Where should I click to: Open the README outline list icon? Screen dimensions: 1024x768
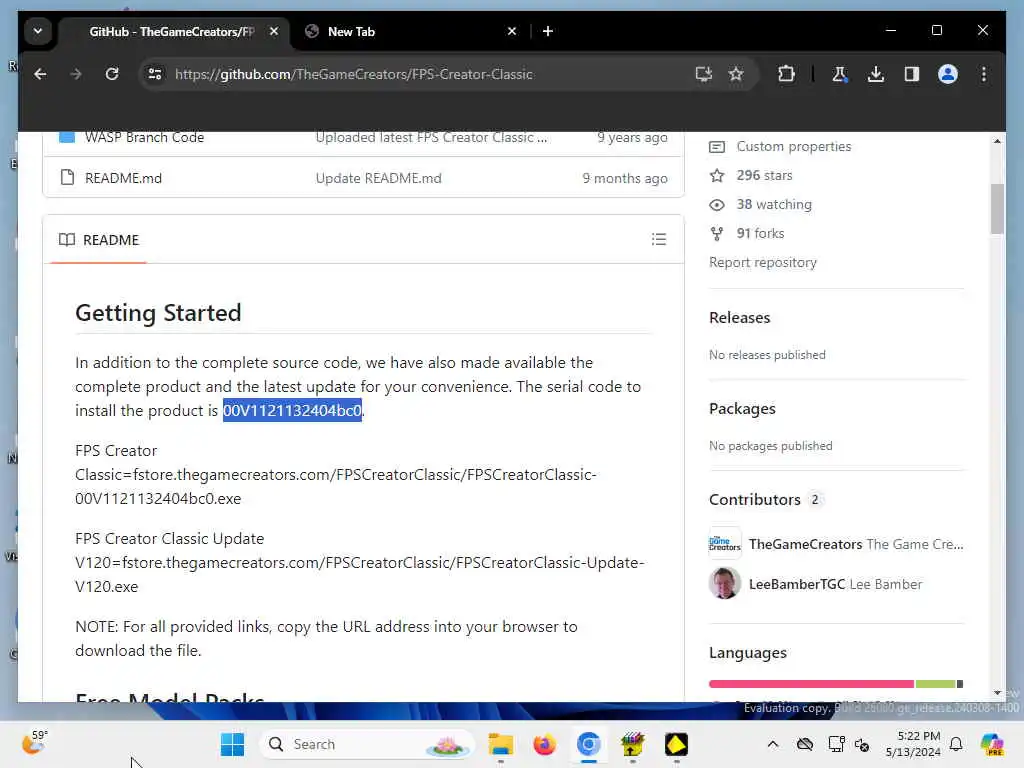click(659, 240)
